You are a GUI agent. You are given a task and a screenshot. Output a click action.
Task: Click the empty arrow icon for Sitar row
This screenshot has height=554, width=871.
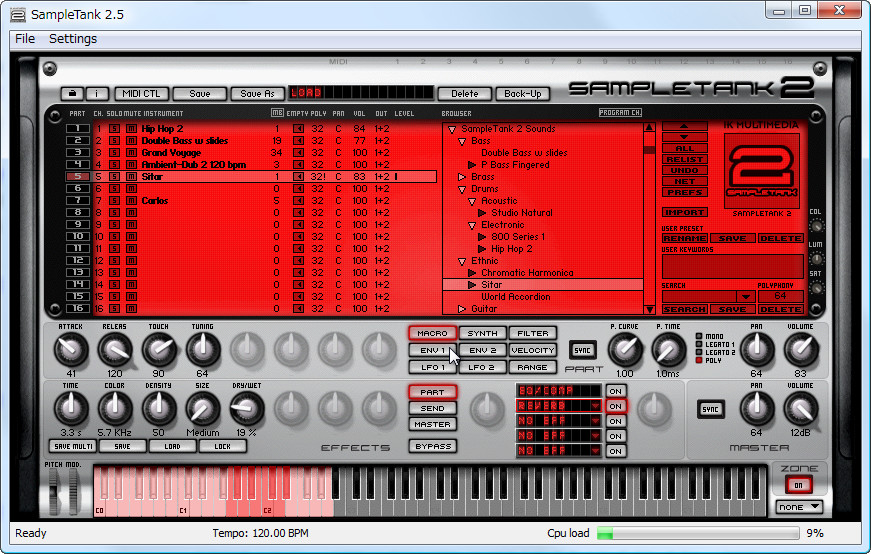[298, 177]
